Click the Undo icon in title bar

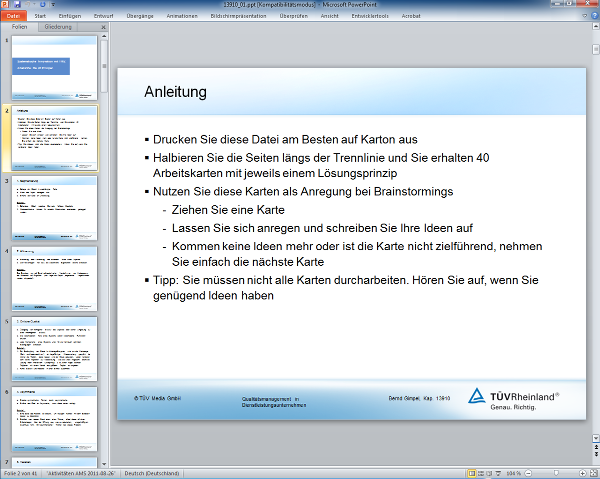coord(30,5)
